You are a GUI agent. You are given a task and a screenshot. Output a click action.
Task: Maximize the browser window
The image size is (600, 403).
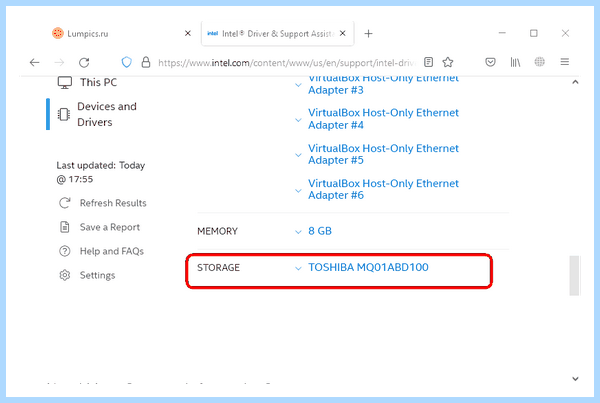533,33
